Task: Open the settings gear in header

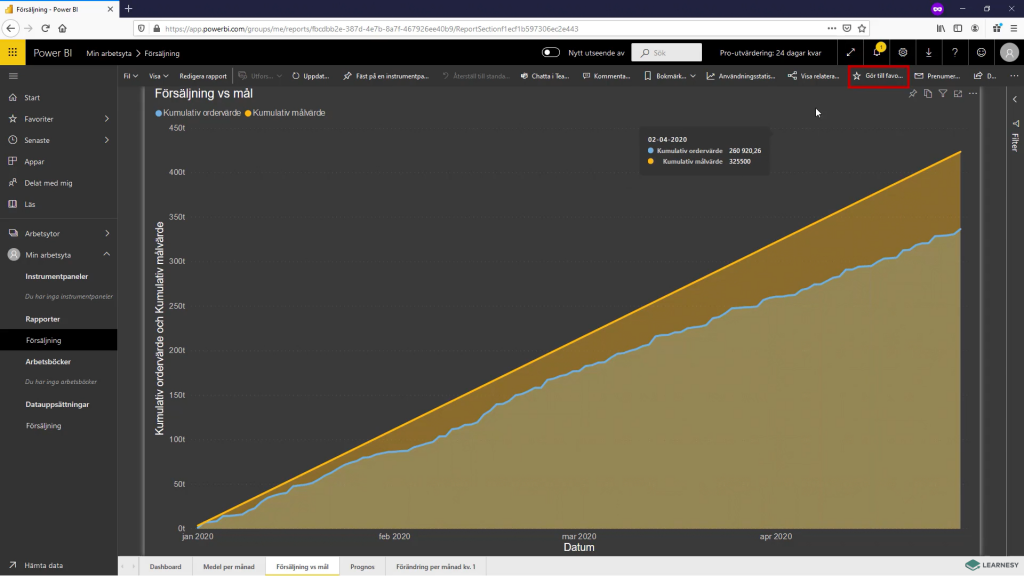Action: (903, 52)
